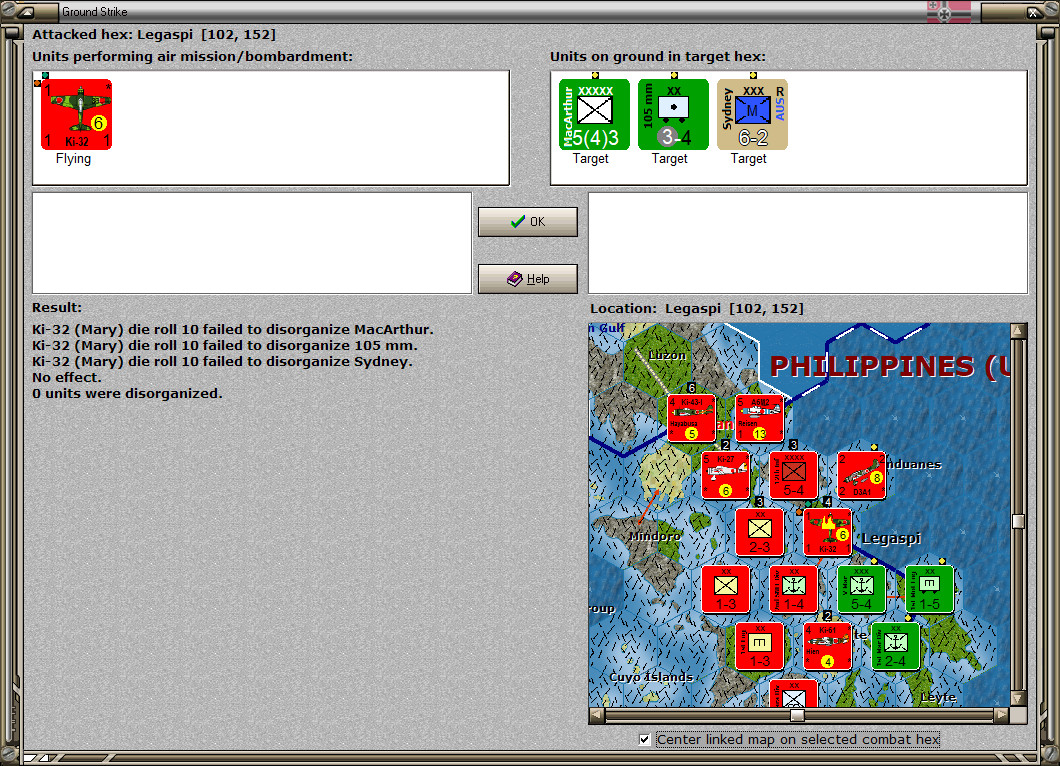Click the 'No effect.' result text
1060x766 pixels.
coord(67,377)
